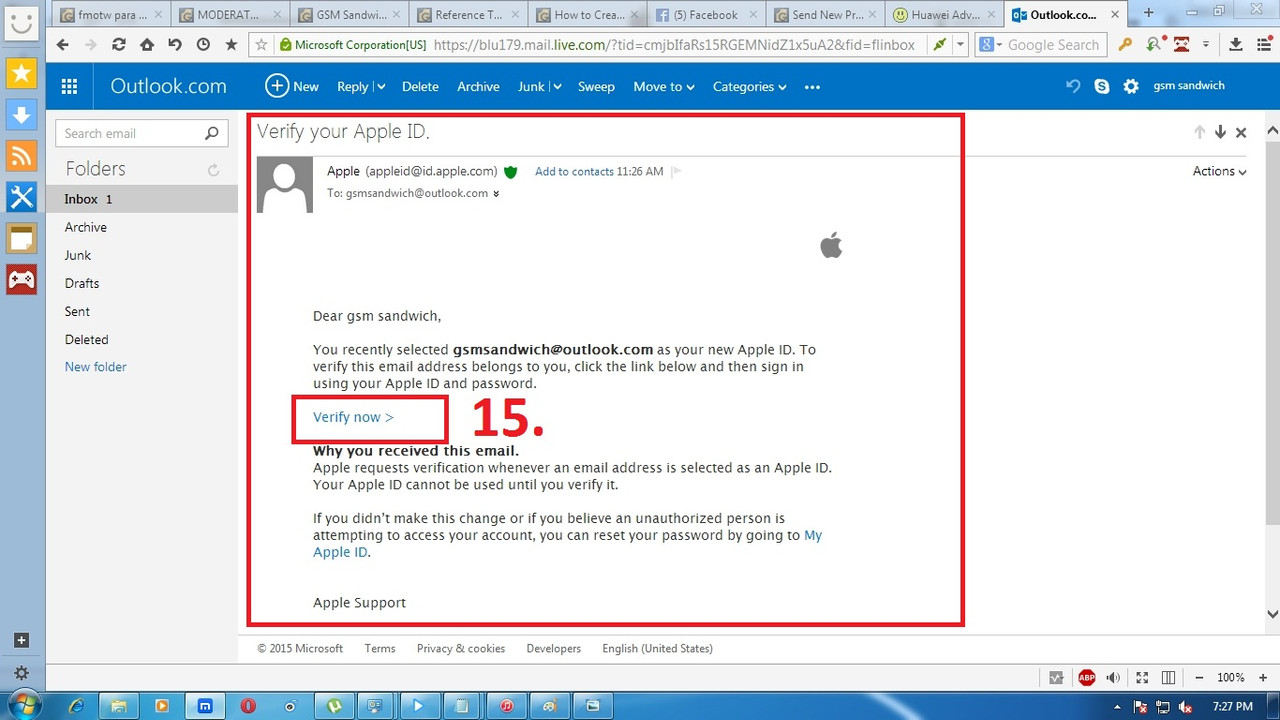The image size is (1280, 720).
Task: Open the Move to dropdown
Action: pos(664,87)
